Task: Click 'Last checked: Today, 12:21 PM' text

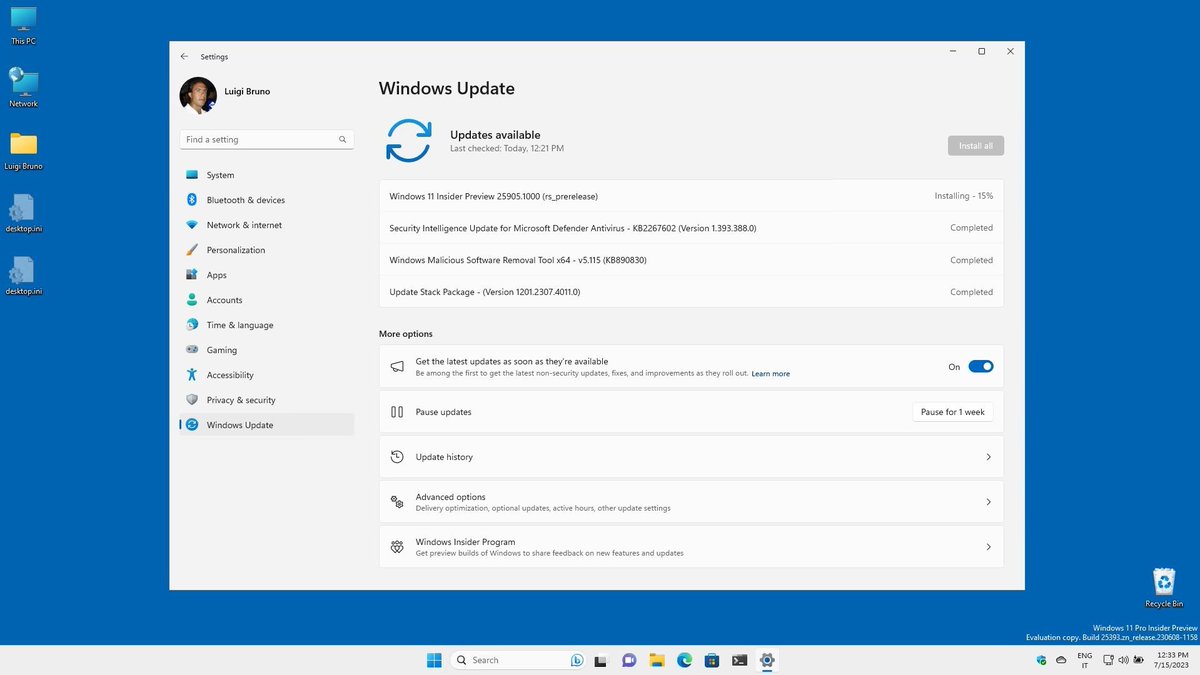Action: coord(507,148)
